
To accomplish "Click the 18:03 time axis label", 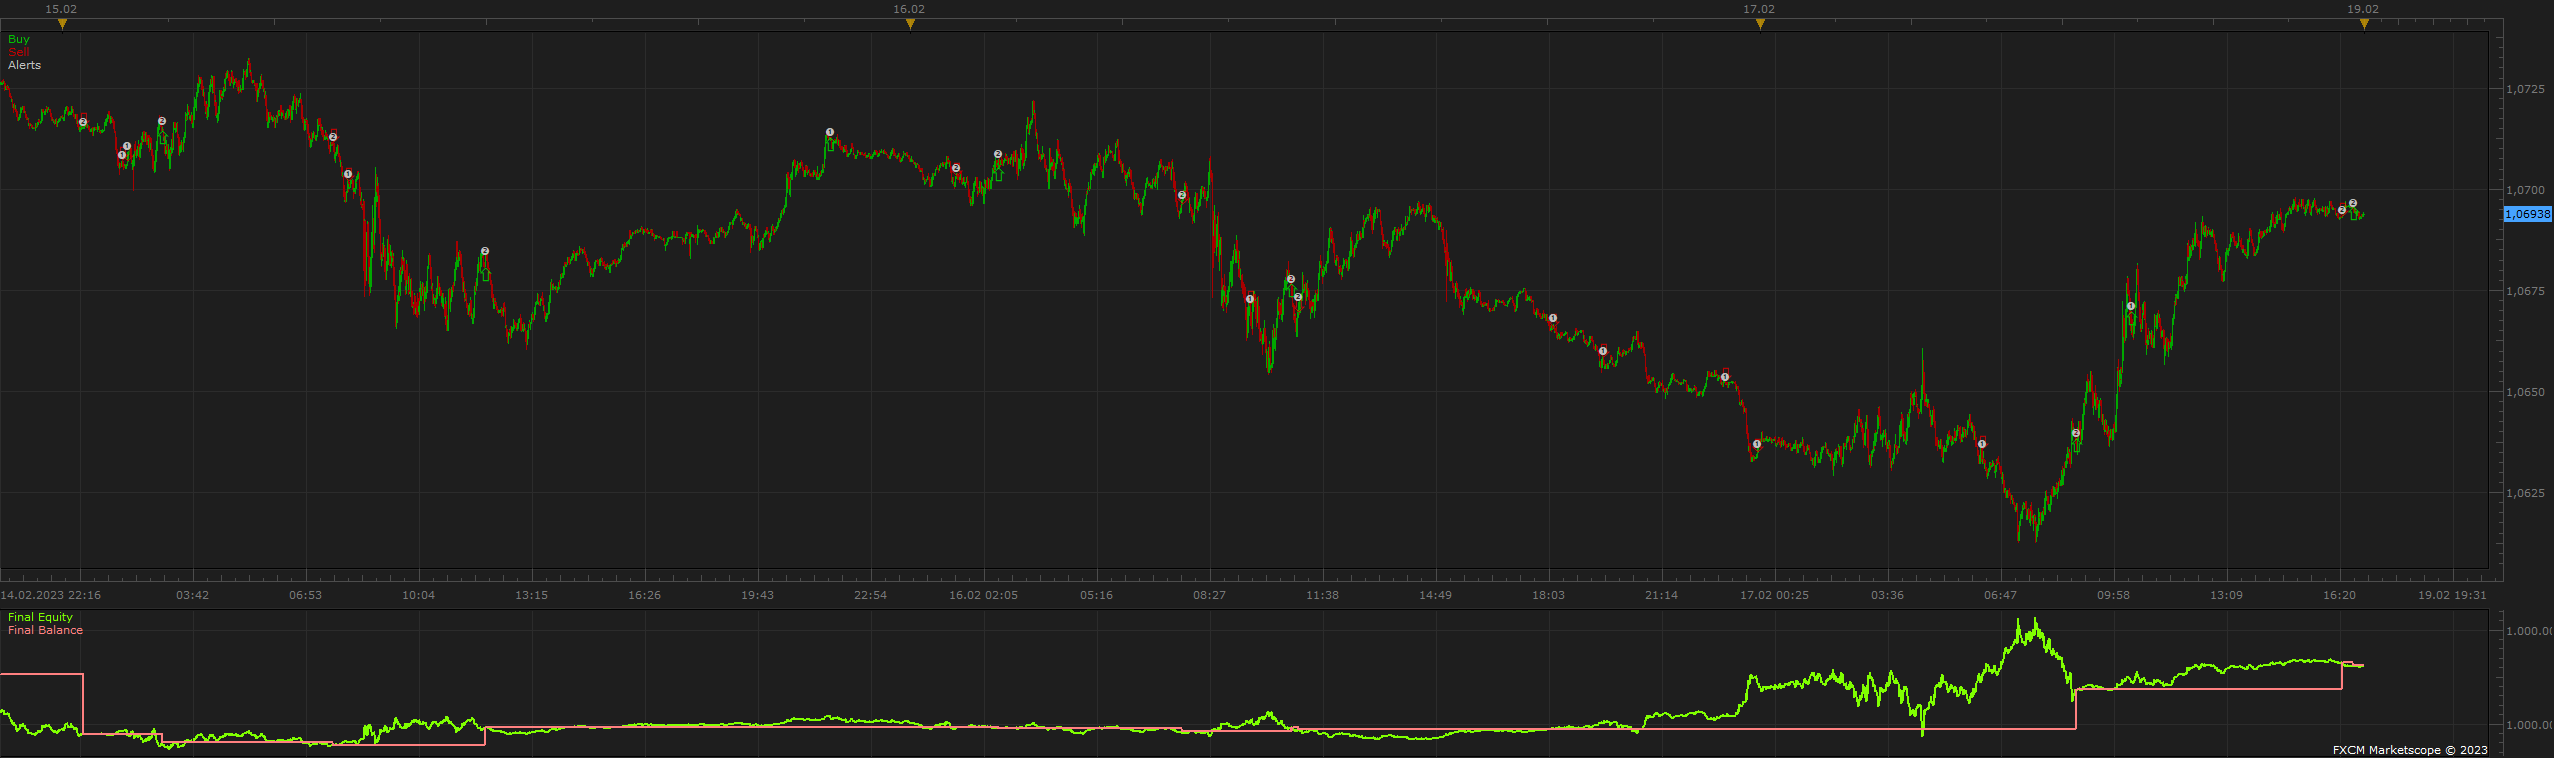I will tap(1549, 595).
